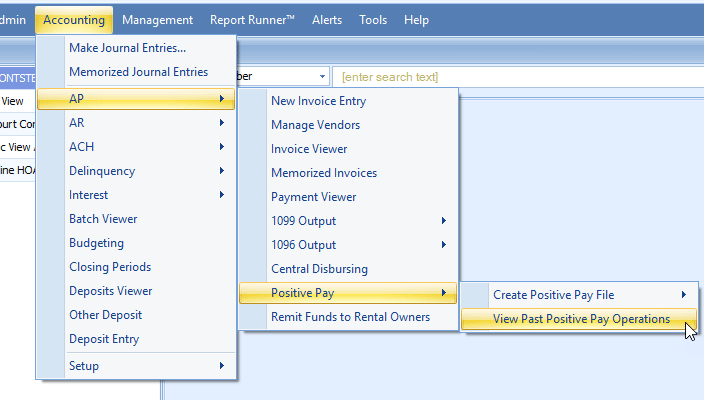Image resolution: width=704 pixels, height=400 pixels.
Task: Open the Alerts menu
Action: tap(327, 20)
